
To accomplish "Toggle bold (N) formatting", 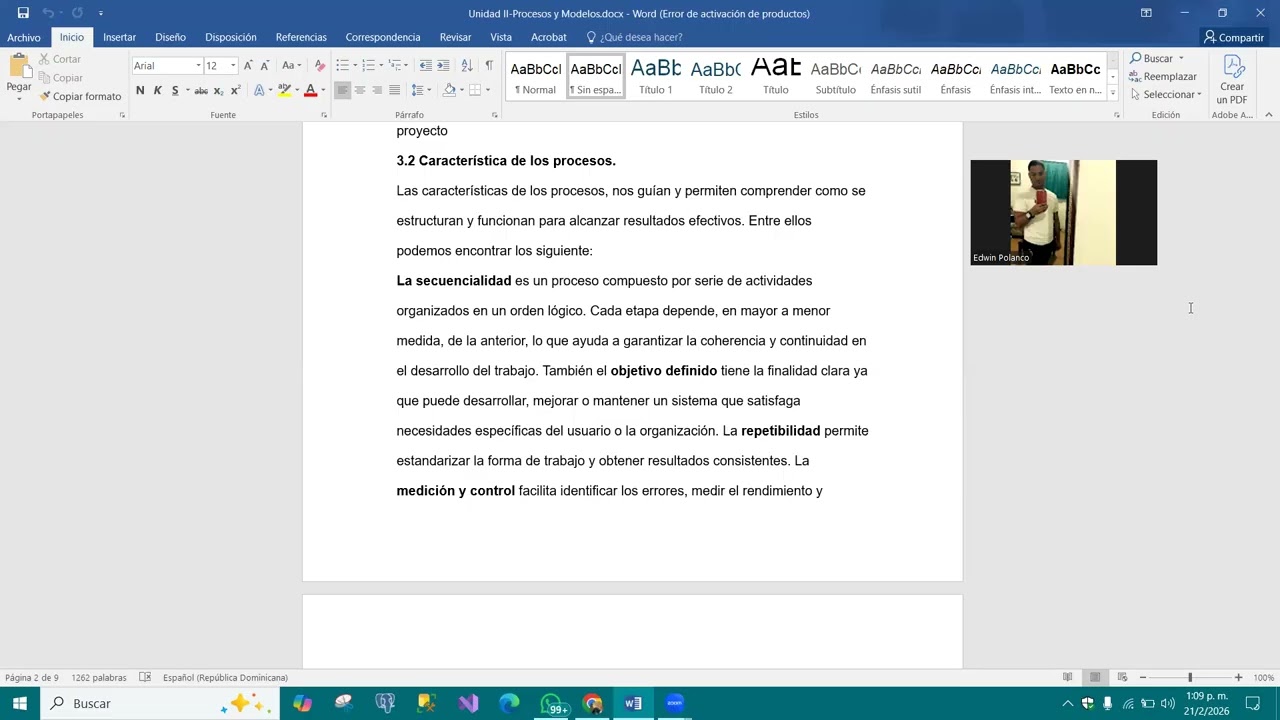I will [x=140, y=90].
